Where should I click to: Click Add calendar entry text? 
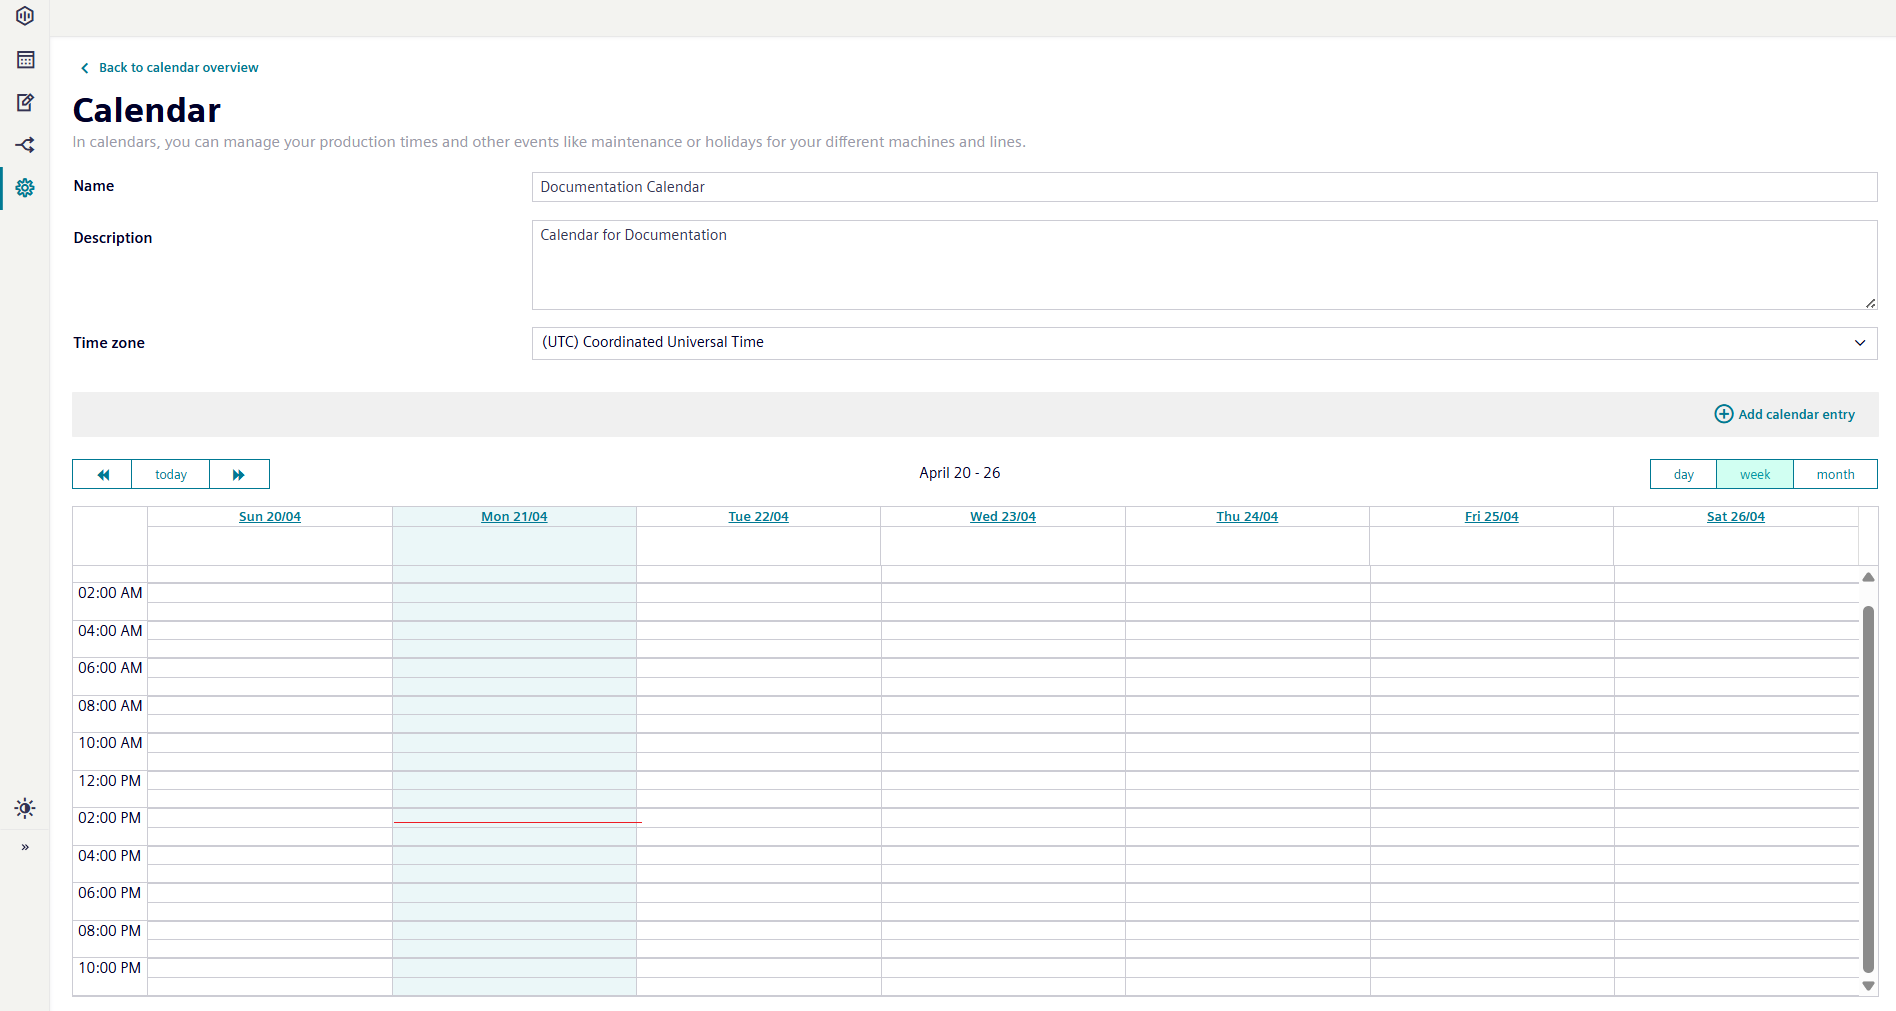[x=1796, y=414]
